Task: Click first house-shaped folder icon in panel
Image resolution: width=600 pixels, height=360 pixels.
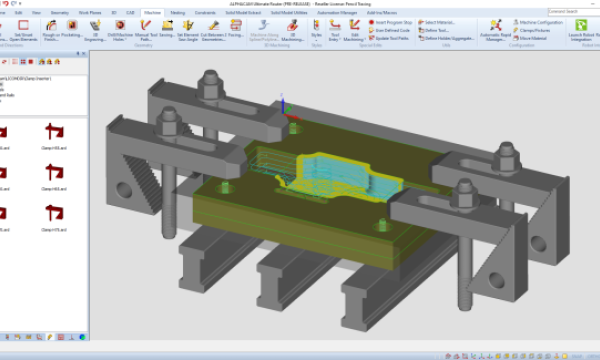Action: click(x=42, y=62)
